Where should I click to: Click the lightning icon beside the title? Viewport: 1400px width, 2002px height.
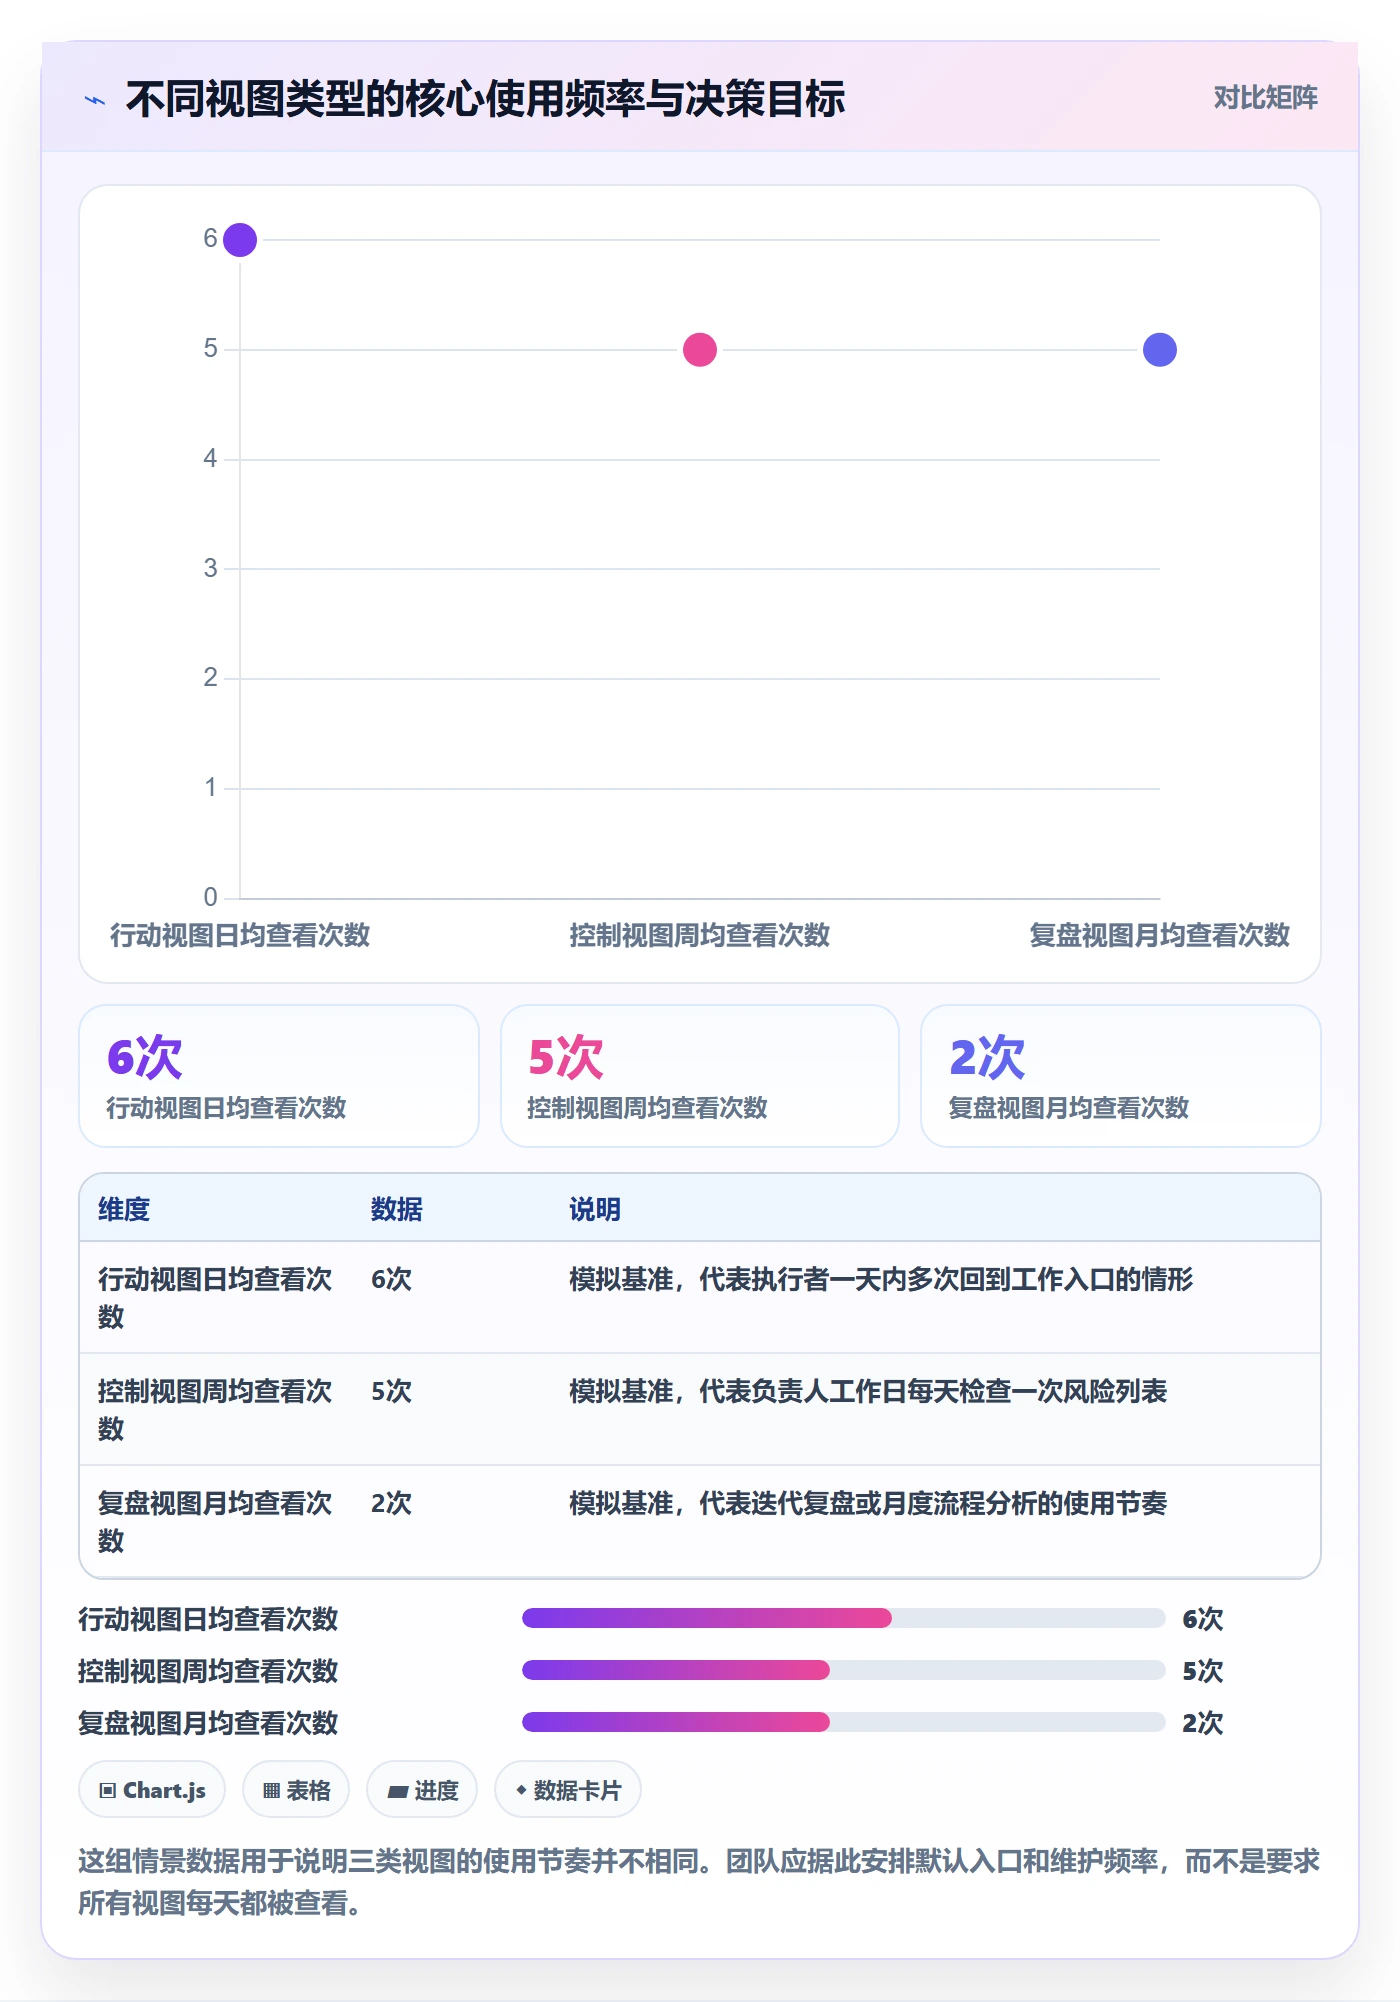95,100
